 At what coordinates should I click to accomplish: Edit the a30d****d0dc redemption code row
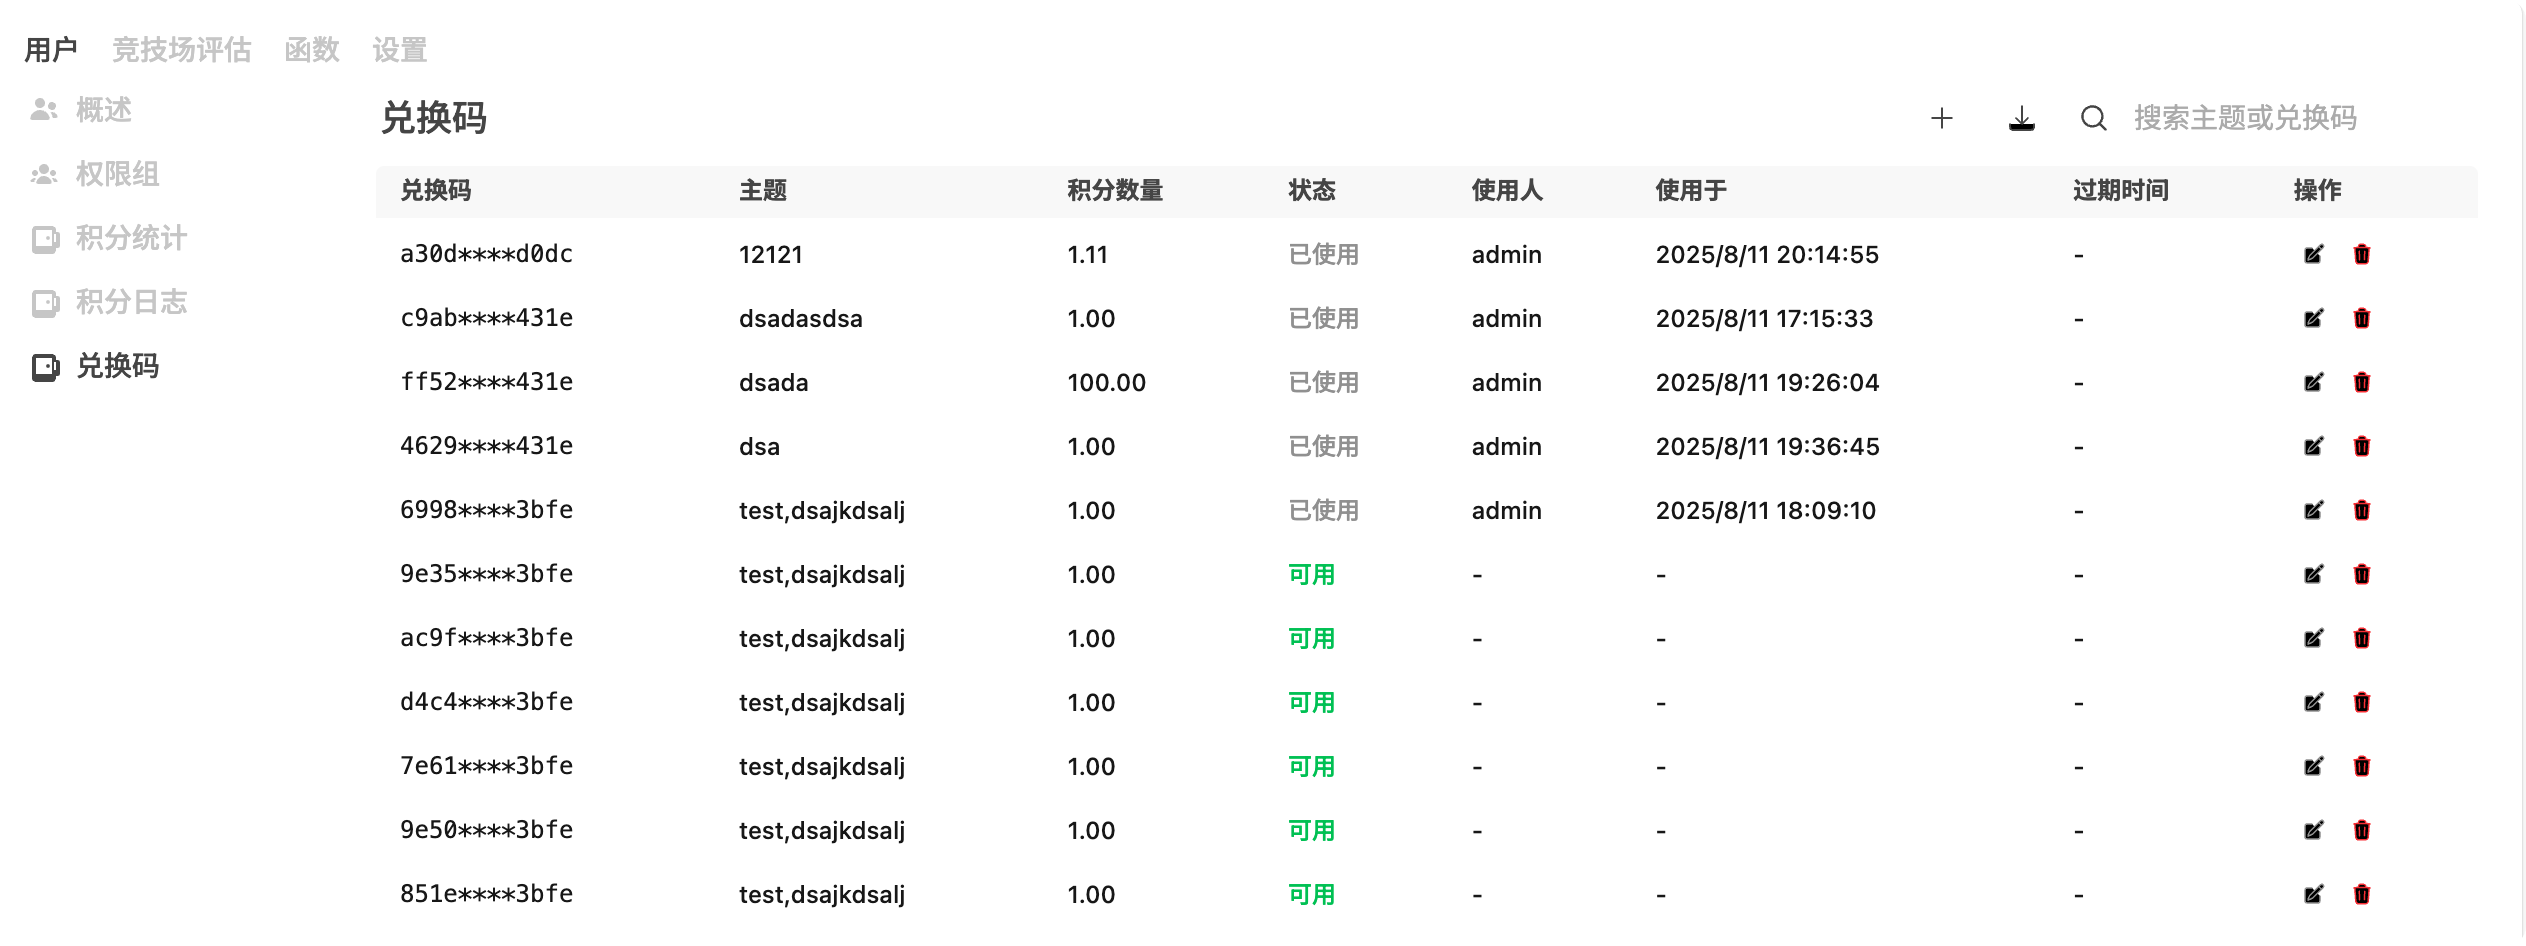2313,255
